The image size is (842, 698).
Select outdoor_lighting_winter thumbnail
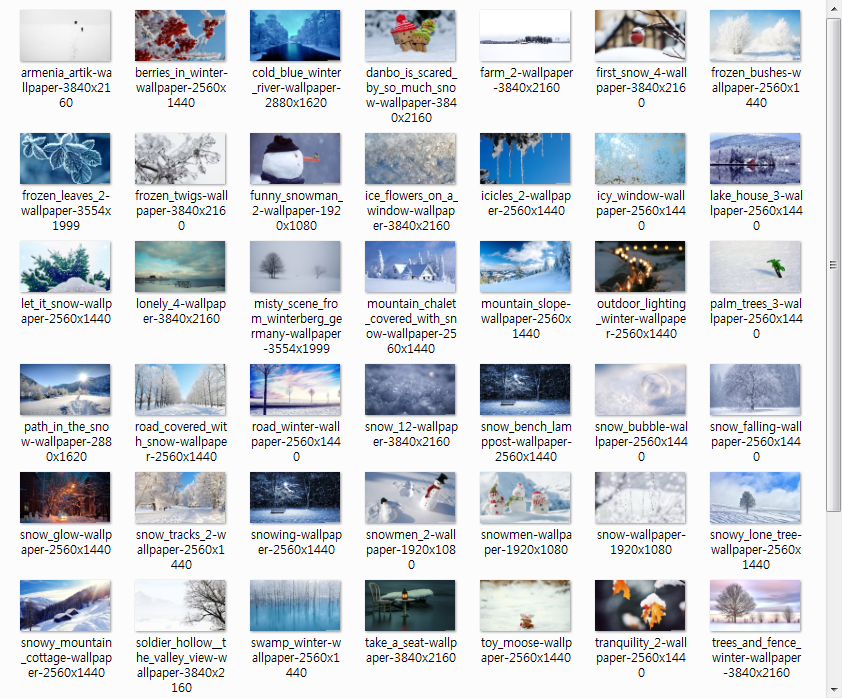pos(640,266)
